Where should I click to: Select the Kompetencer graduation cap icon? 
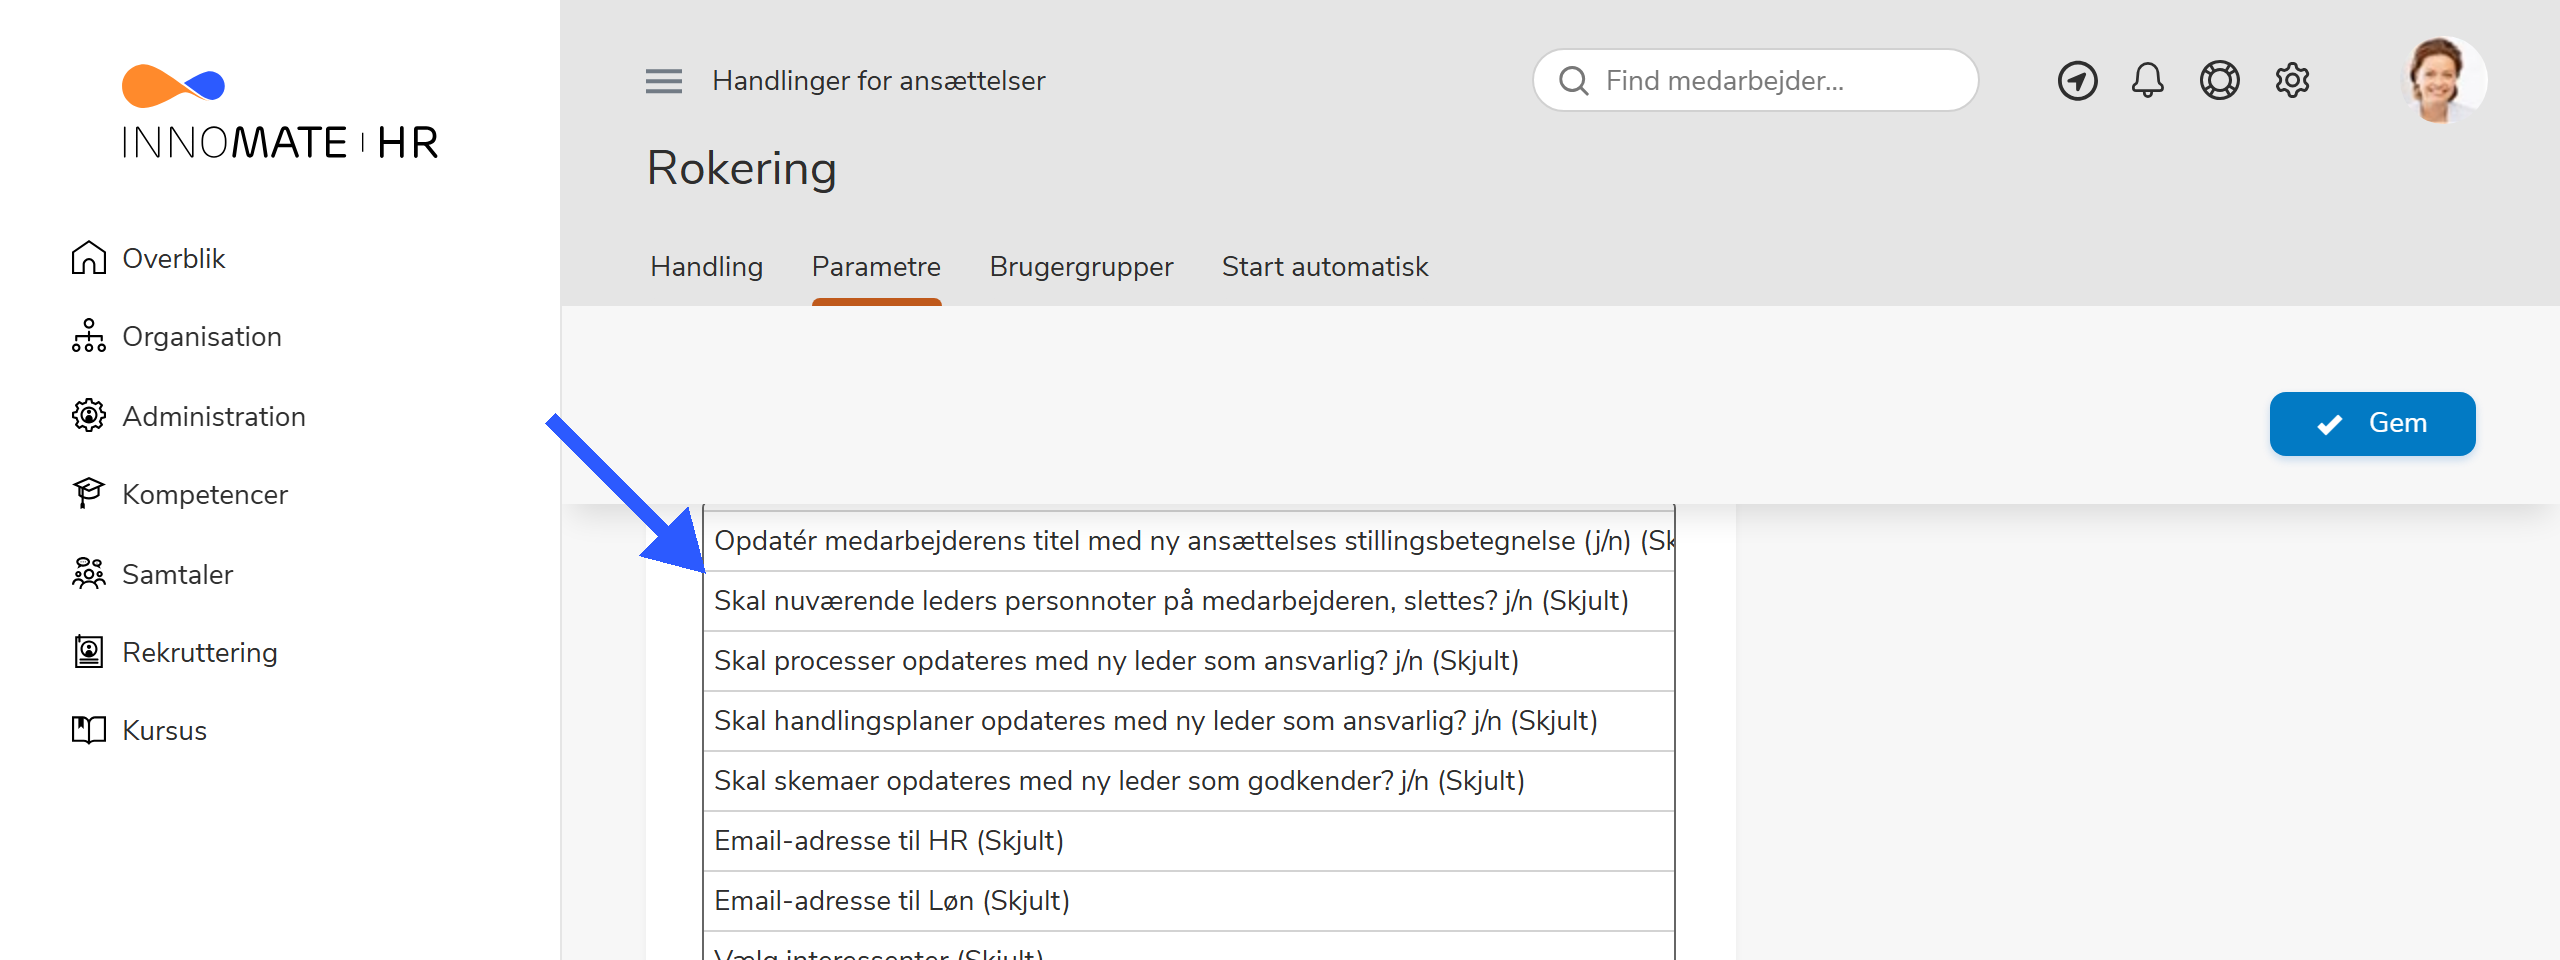tap(90, 493)
